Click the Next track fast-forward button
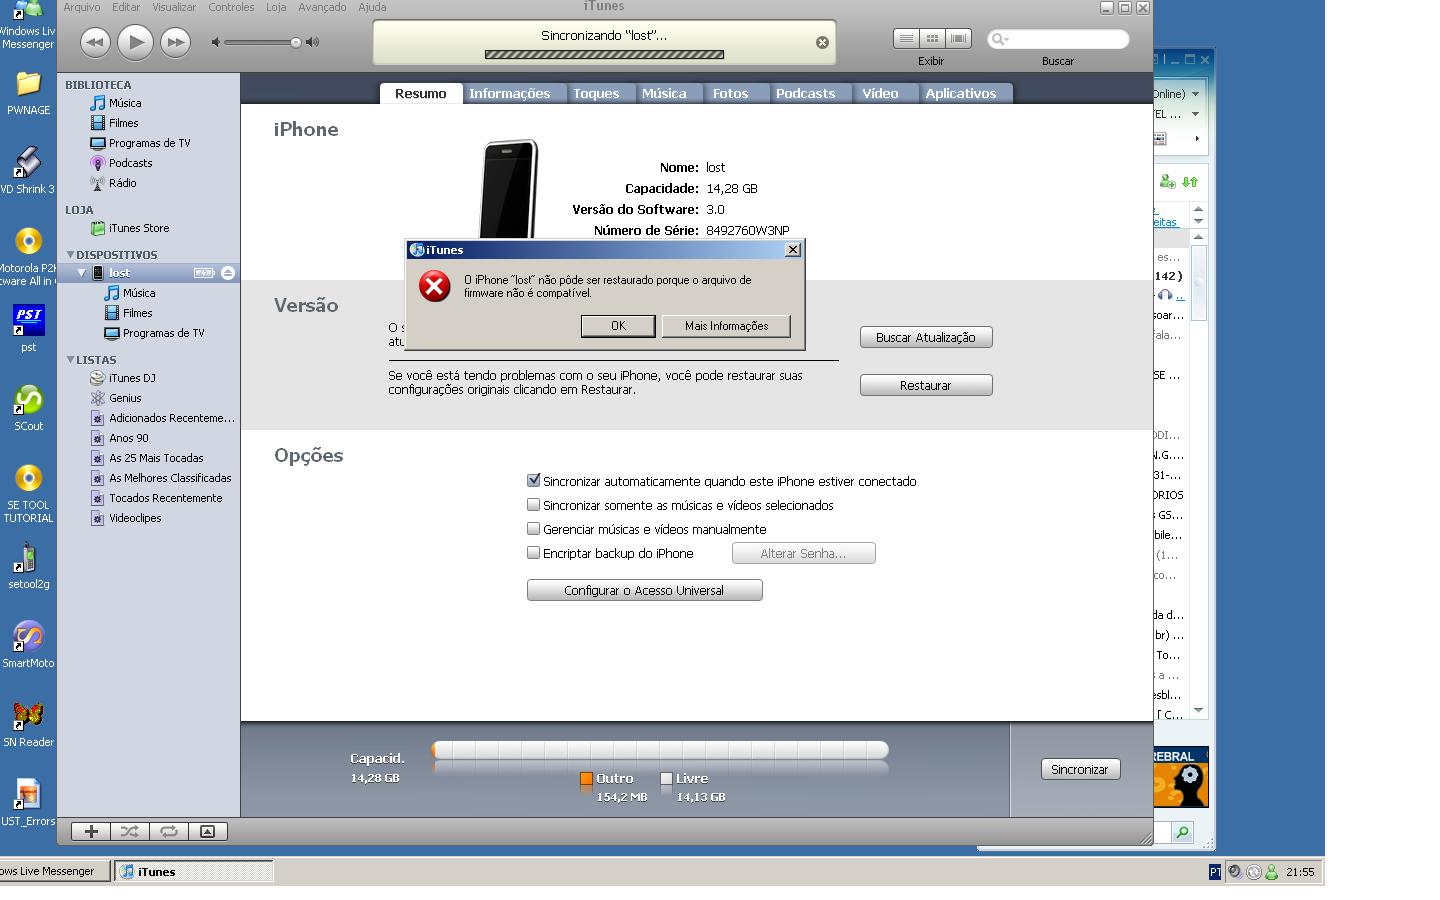Image resolution: width=1440 pixels, height=900 pixels. [175, 42]
